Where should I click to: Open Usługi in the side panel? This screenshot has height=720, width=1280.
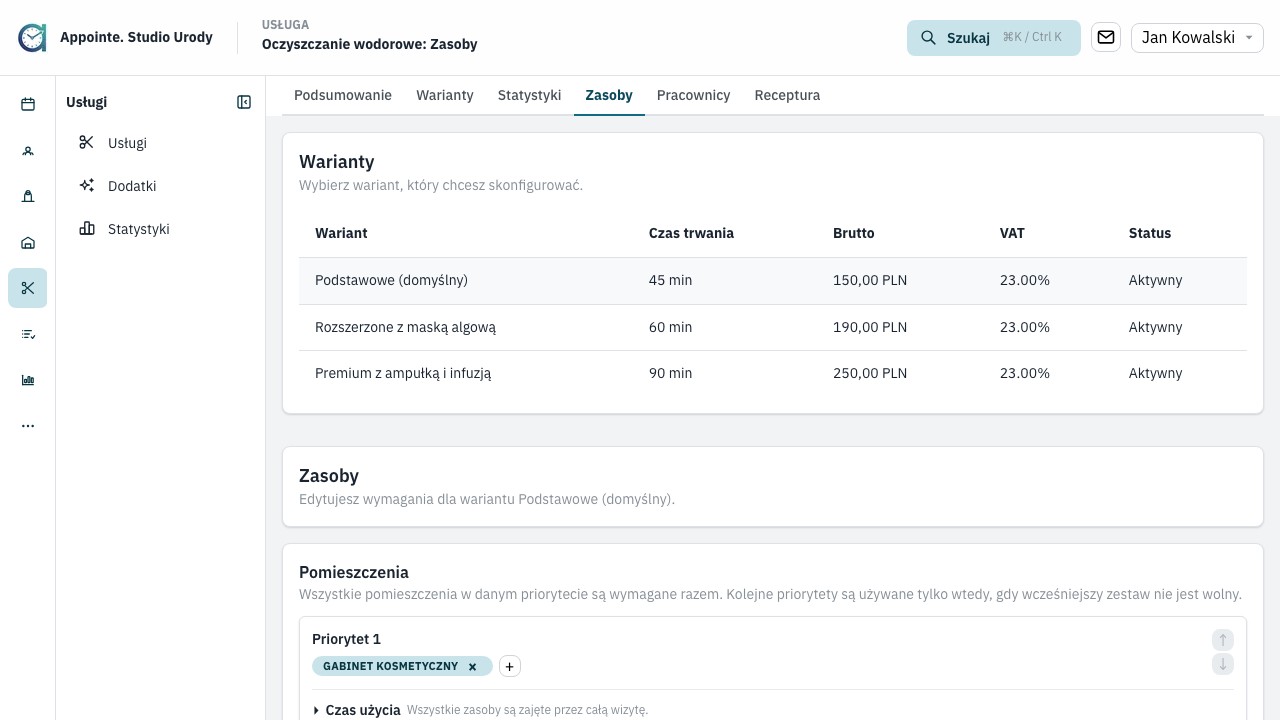tap(161, 143)
